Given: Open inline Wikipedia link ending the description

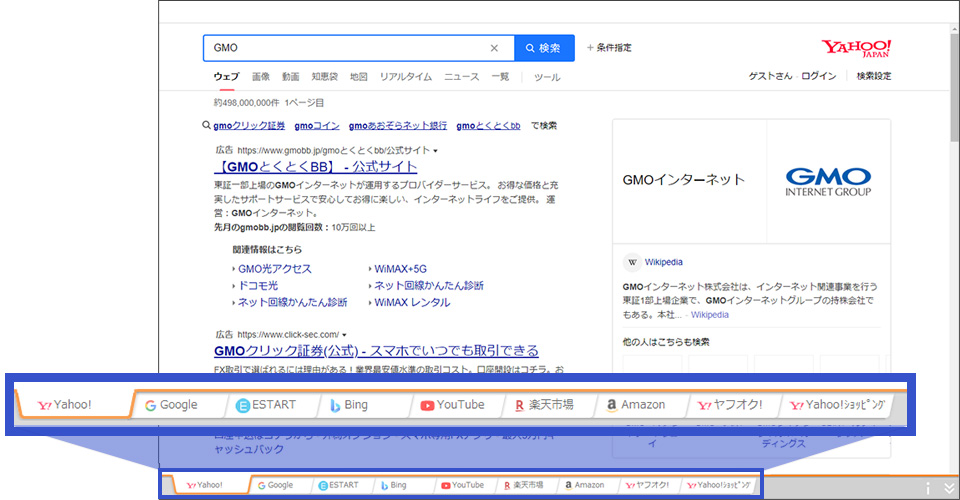Looking at the screenshot, I should (x=710, y=315).
